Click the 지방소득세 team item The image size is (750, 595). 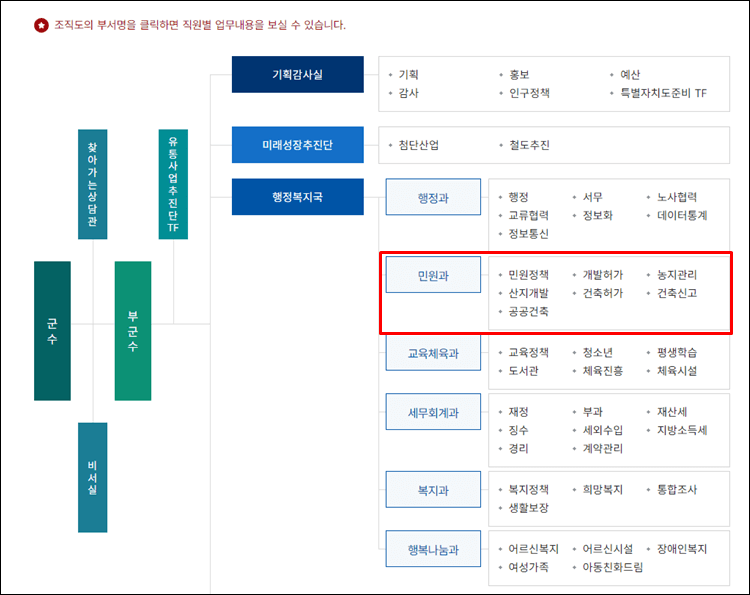point(682,430)
